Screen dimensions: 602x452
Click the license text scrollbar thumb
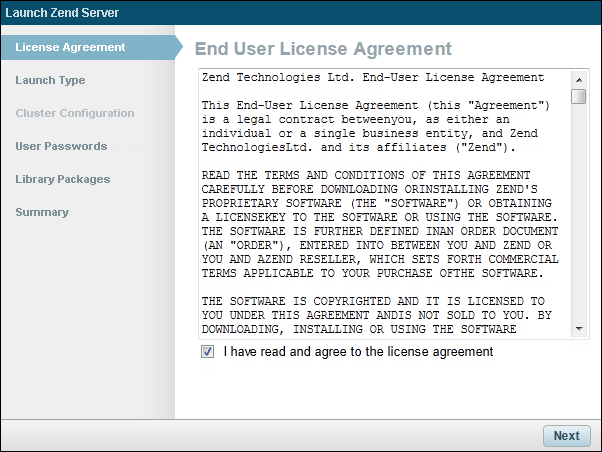[x=579, y=96]
